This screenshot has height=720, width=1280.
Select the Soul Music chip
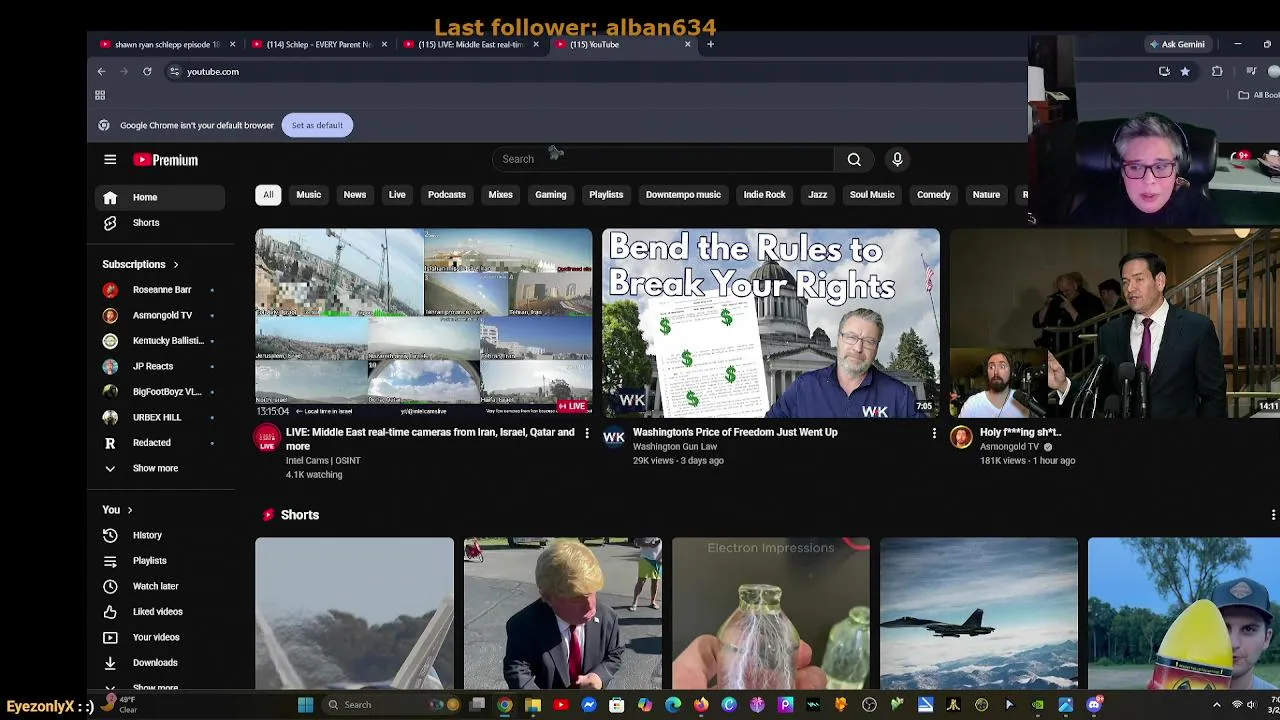(872, 195)
